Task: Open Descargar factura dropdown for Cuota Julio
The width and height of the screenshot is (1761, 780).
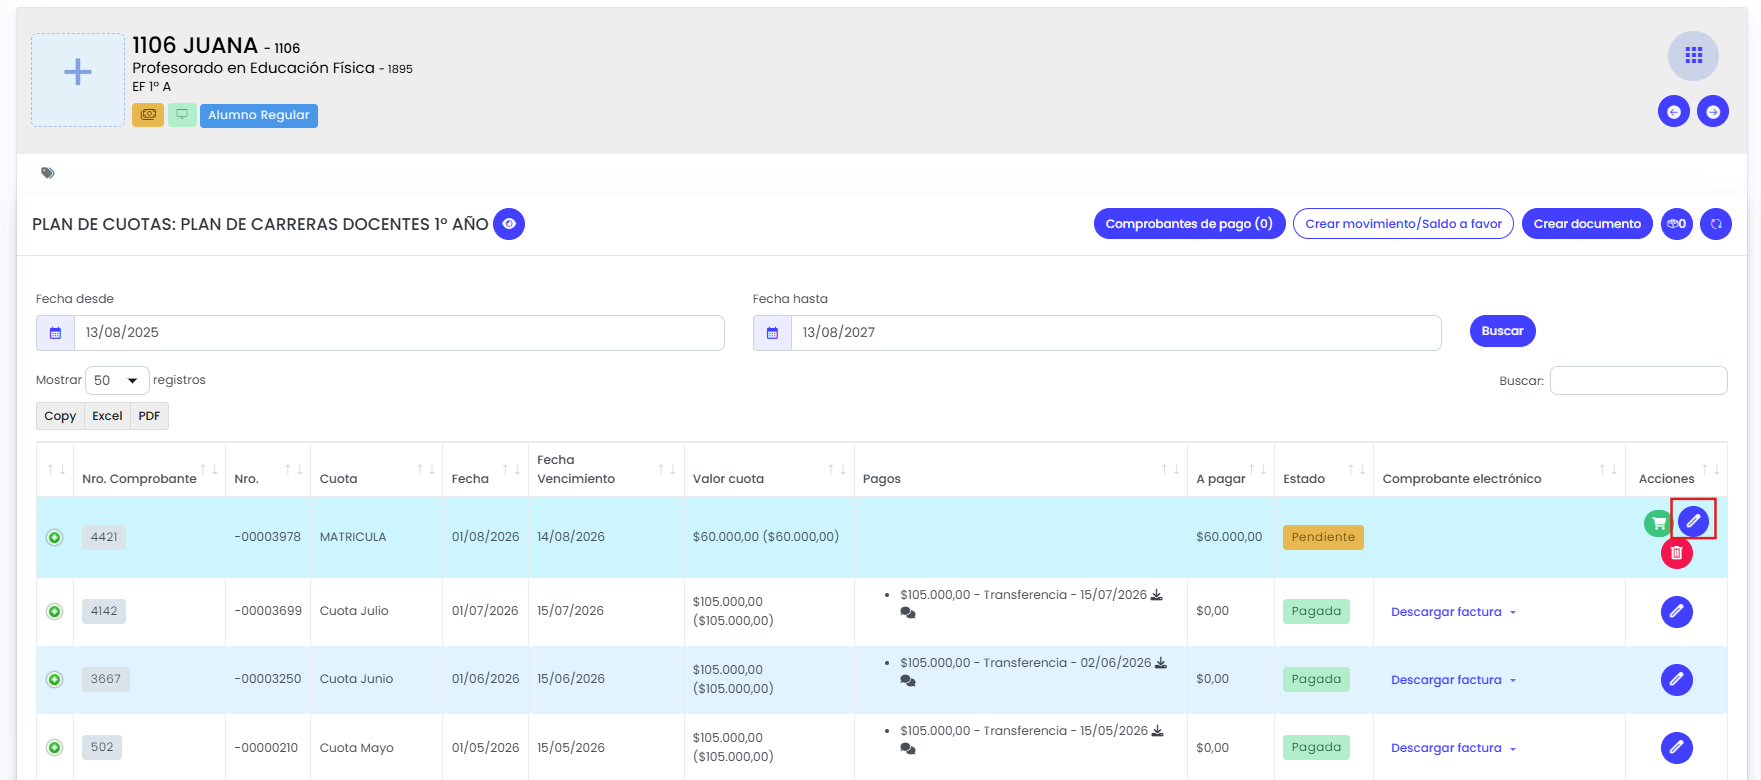Action: (1454, 612)
